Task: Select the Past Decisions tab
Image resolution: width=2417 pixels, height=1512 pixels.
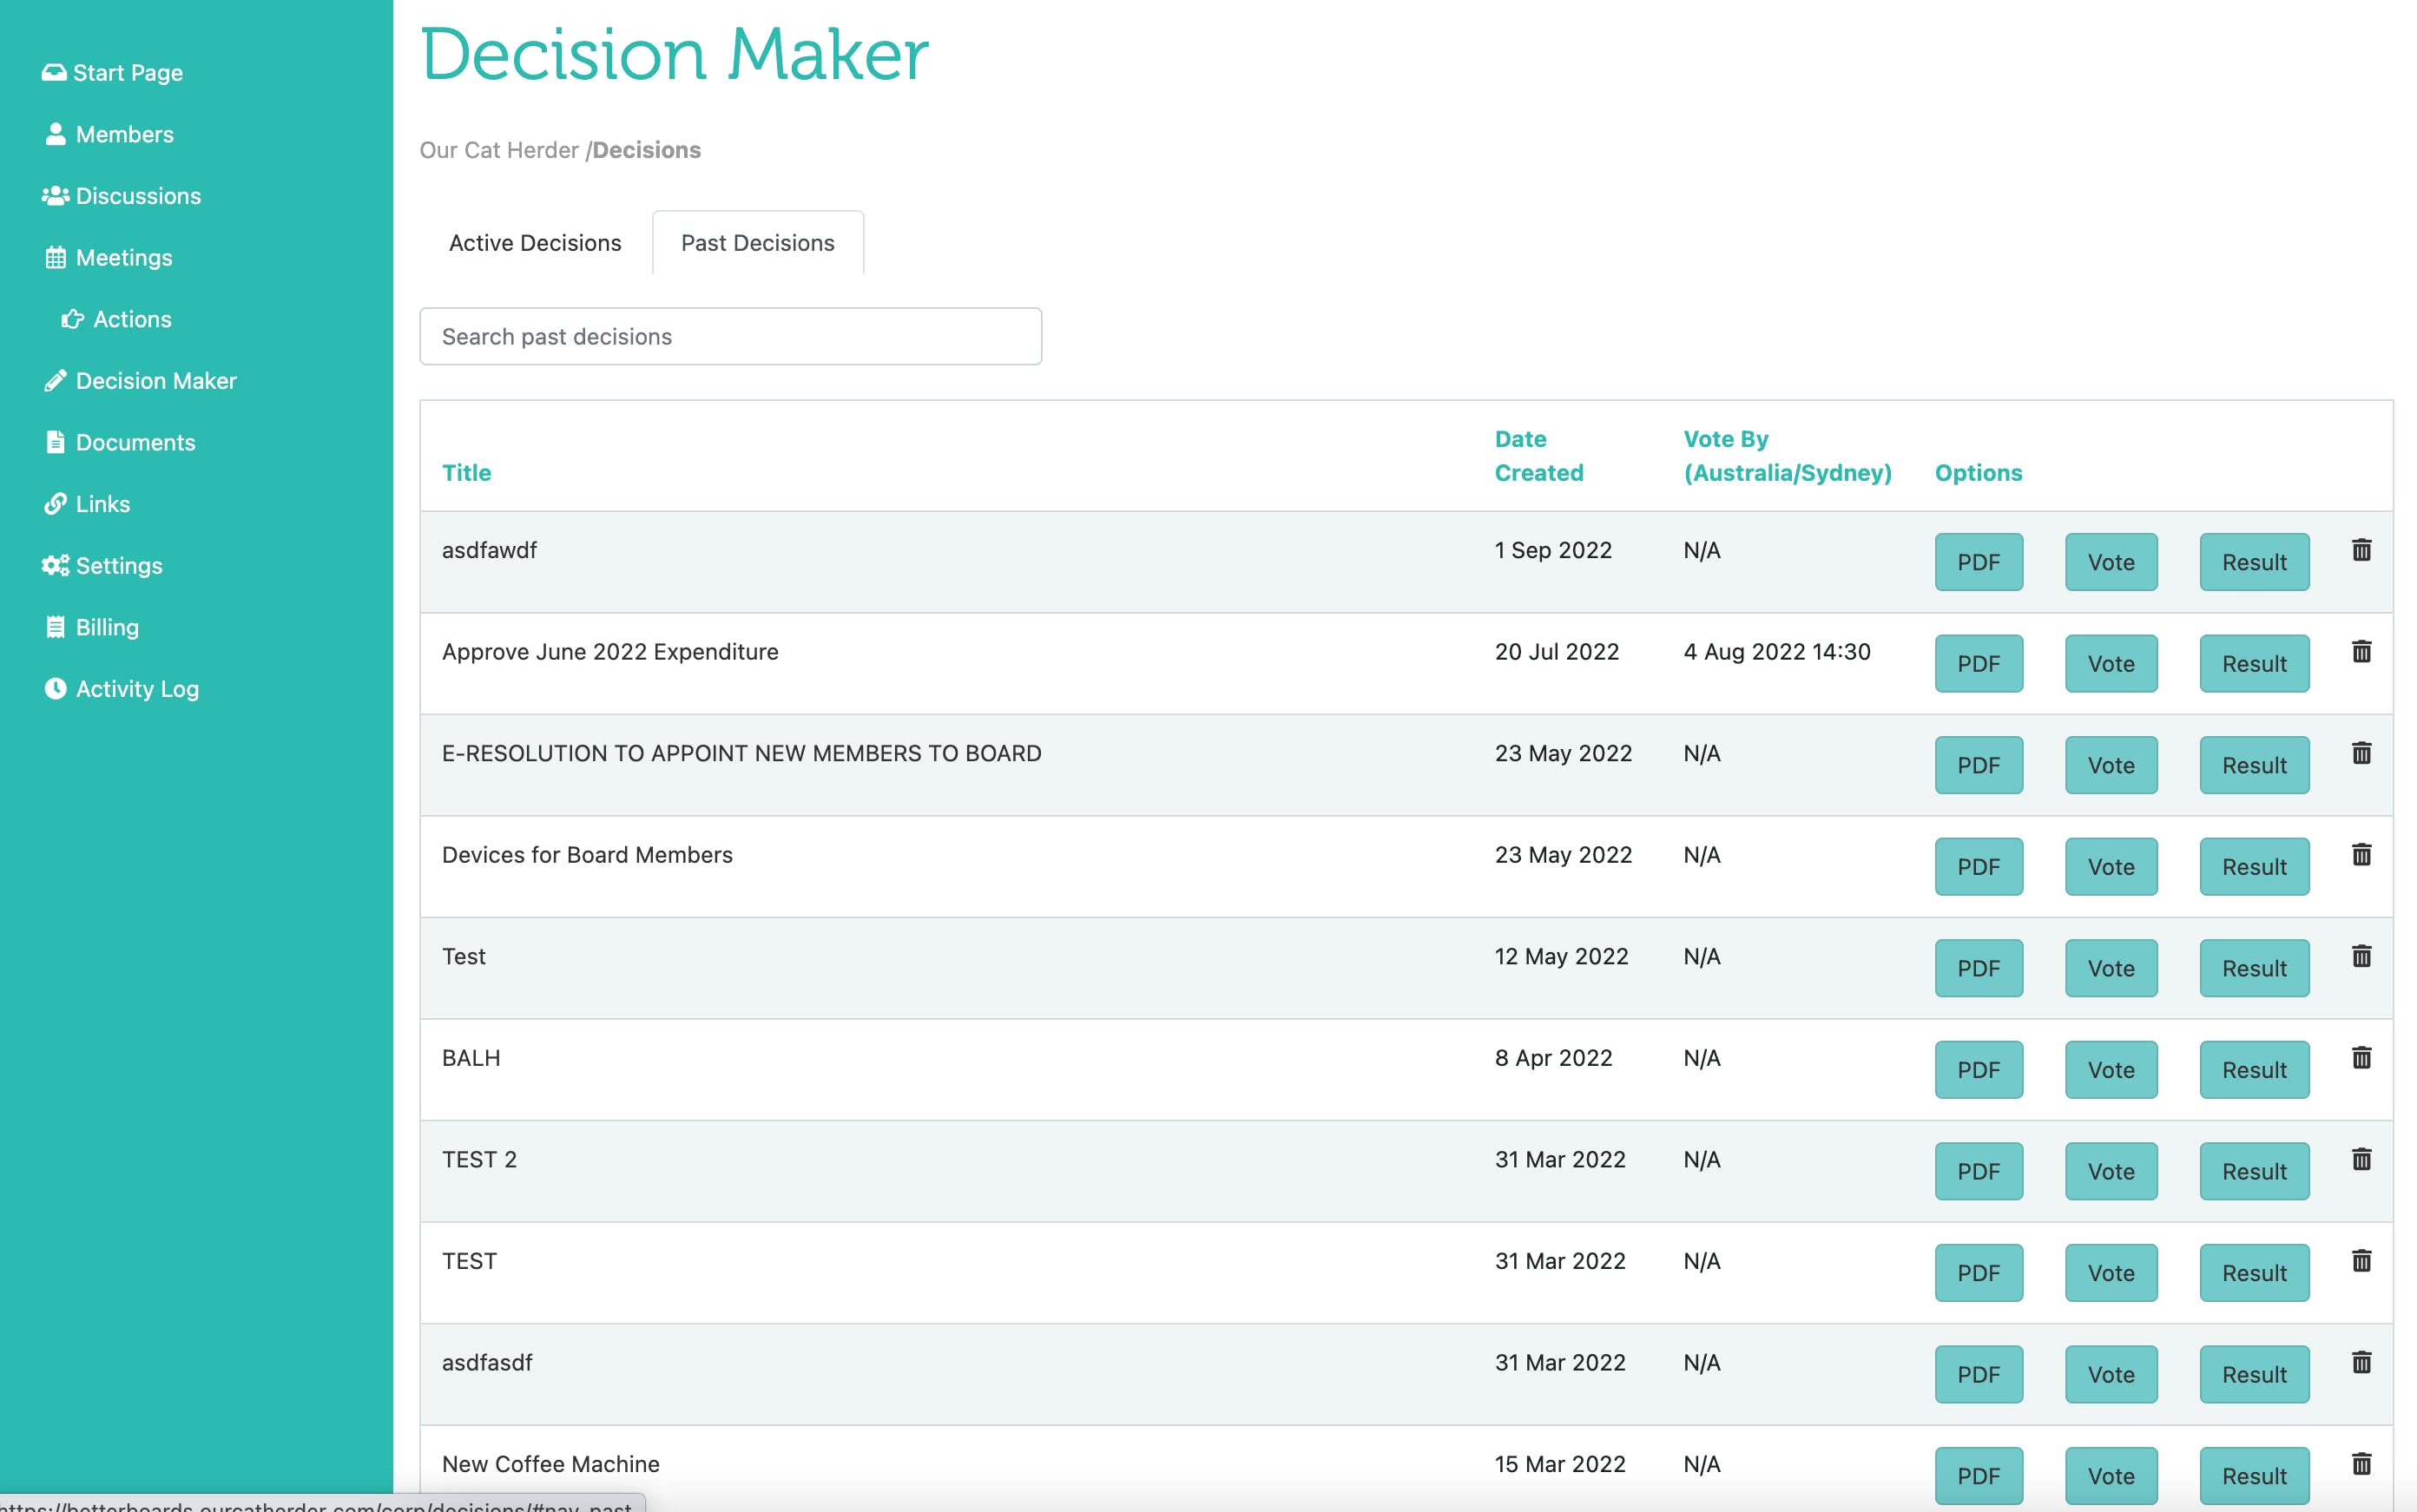Action: coord(757,243)
